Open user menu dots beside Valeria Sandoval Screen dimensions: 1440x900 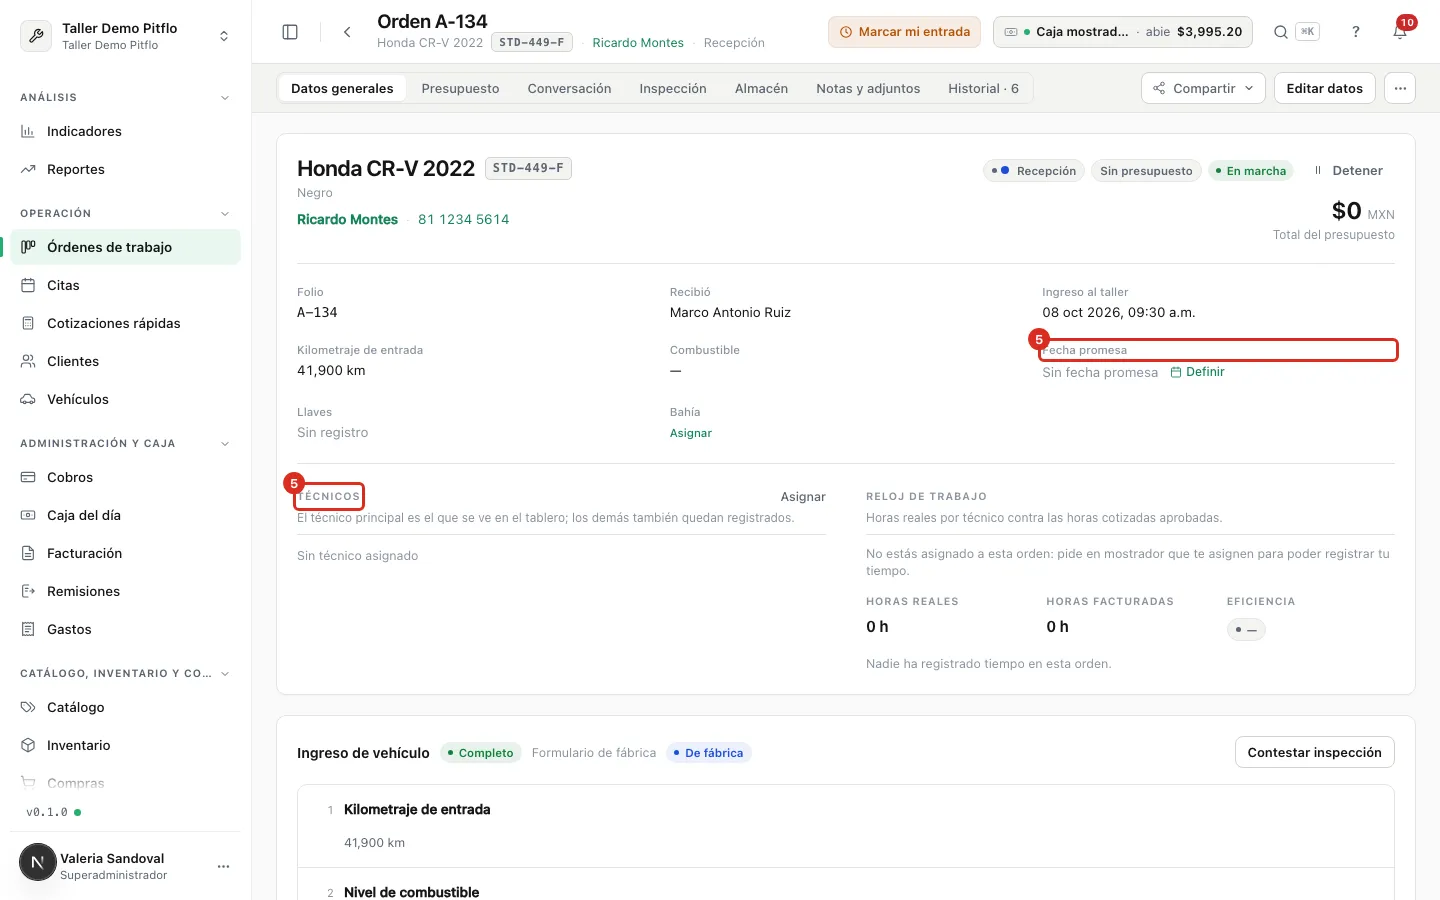point(223,866)
